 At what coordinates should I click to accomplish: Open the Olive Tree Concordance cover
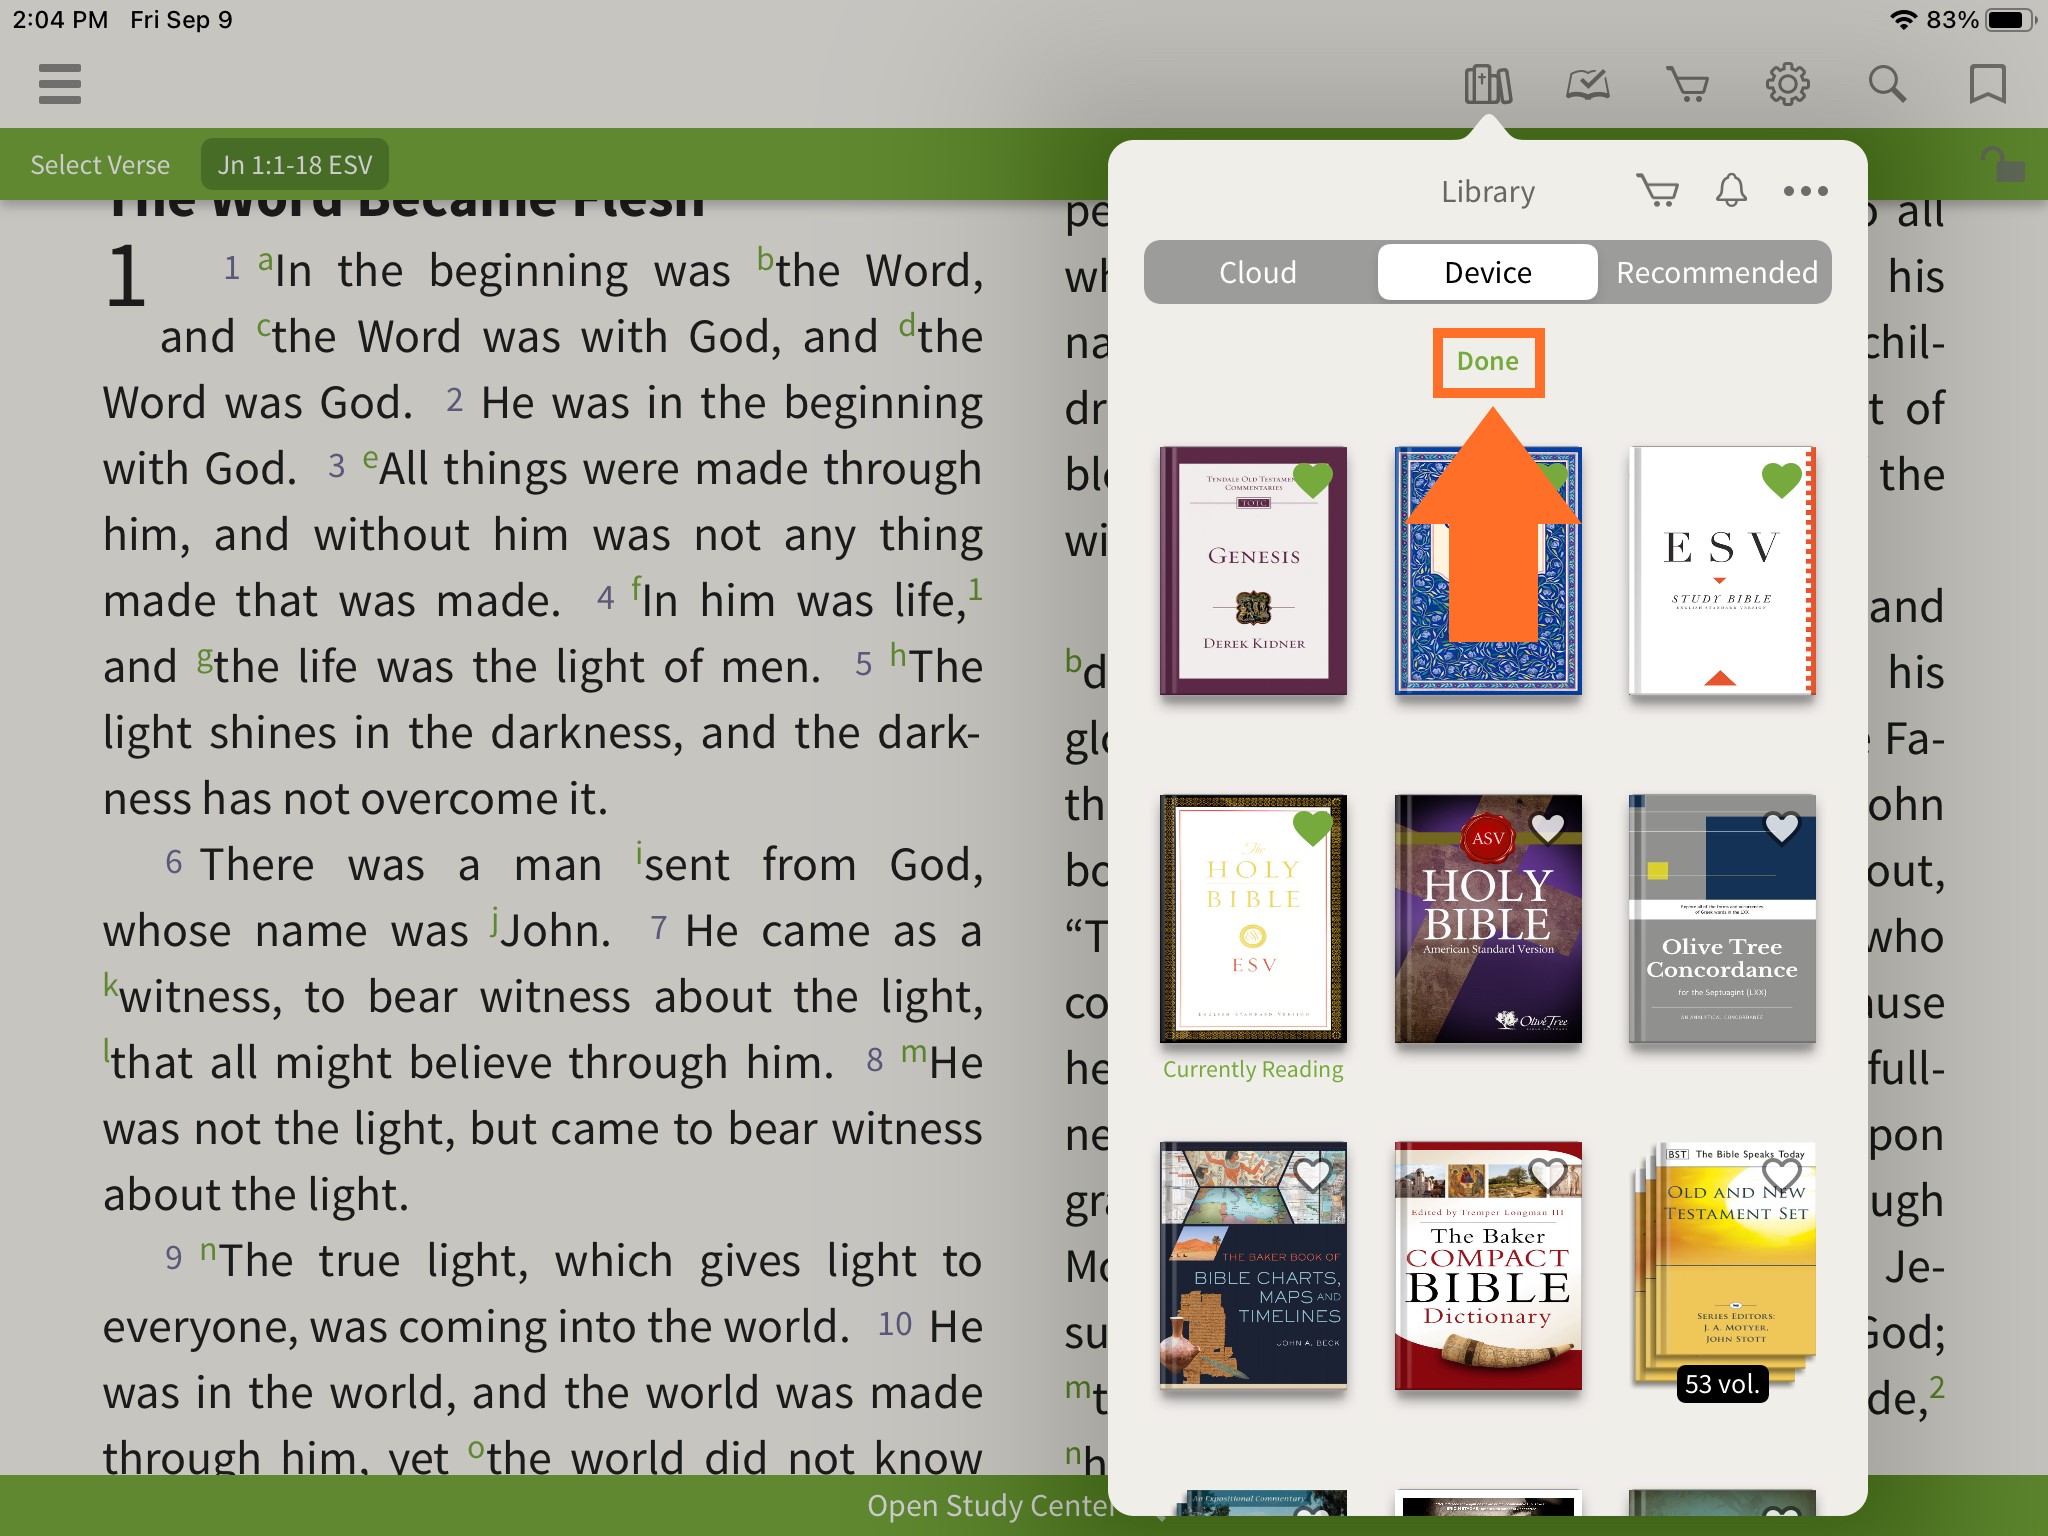click(1722, 918)
